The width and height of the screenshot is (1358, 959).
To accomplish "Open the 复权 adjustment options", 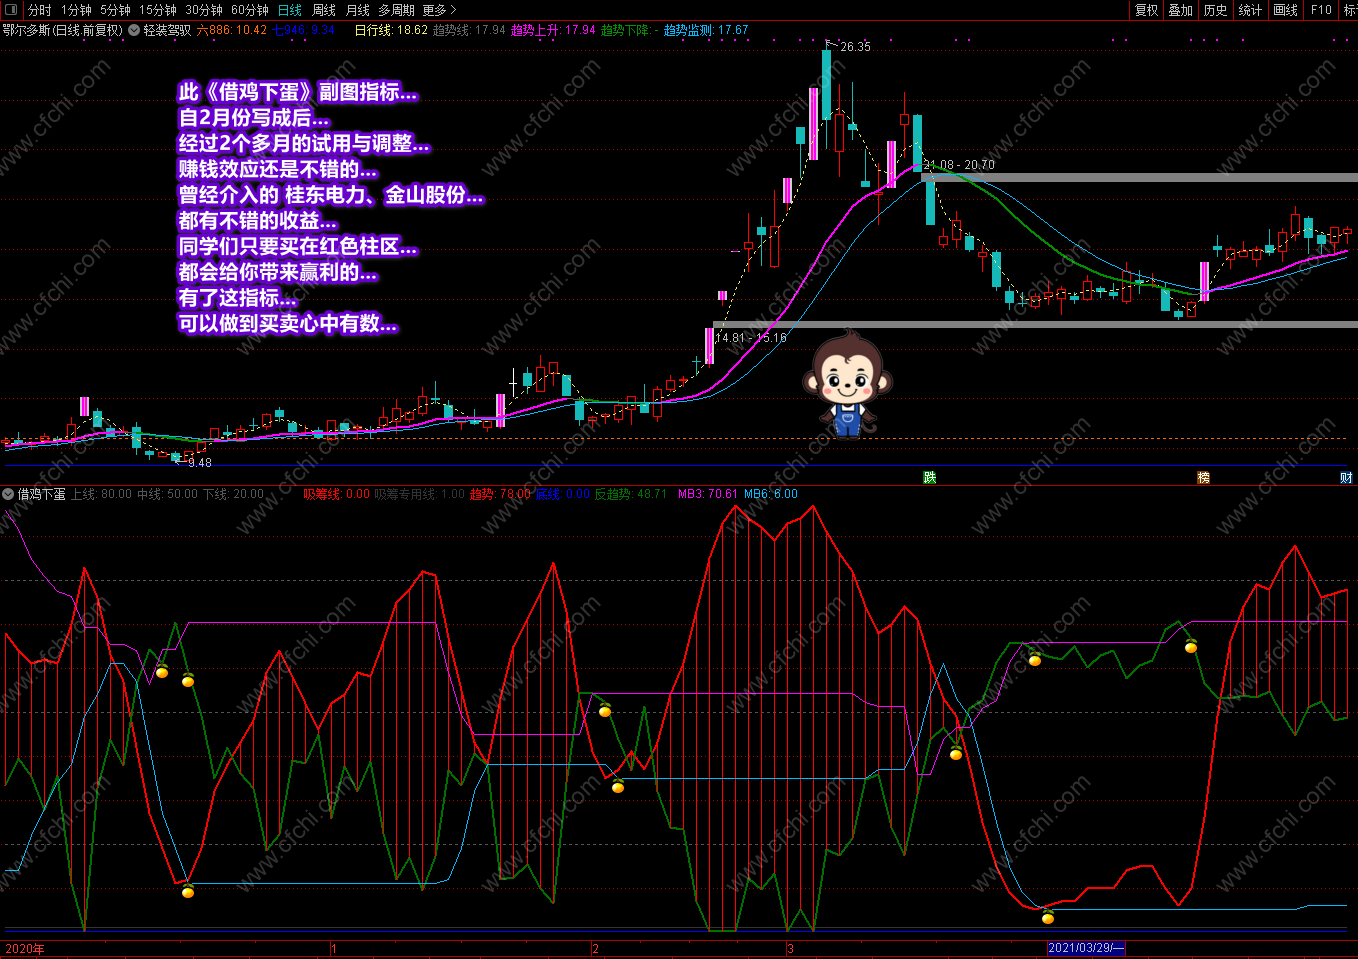I will tap(1146, 10).
